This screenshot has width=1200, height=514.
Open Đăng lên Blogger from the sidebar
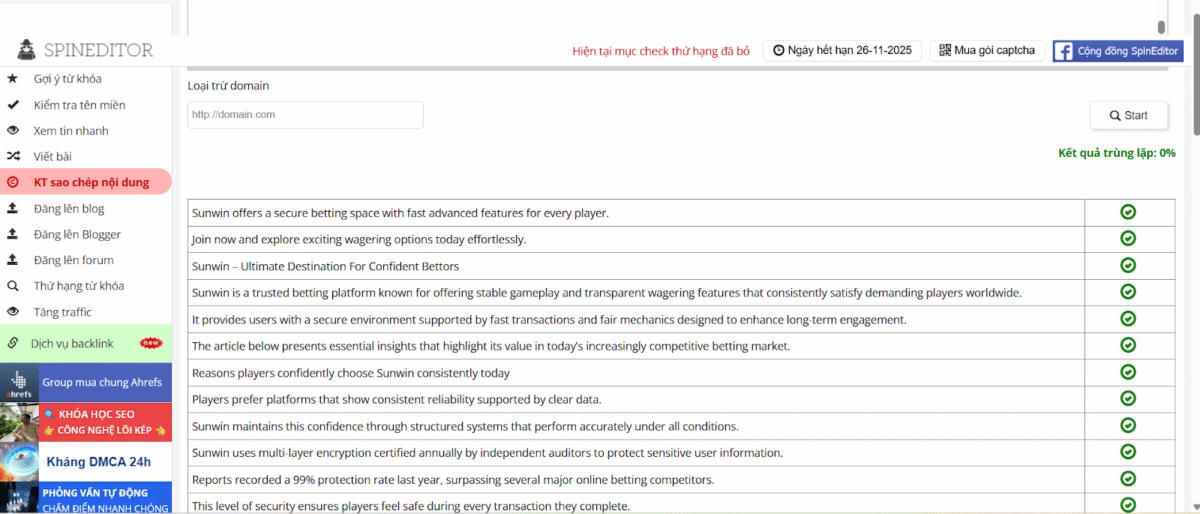tap(77, 235)
